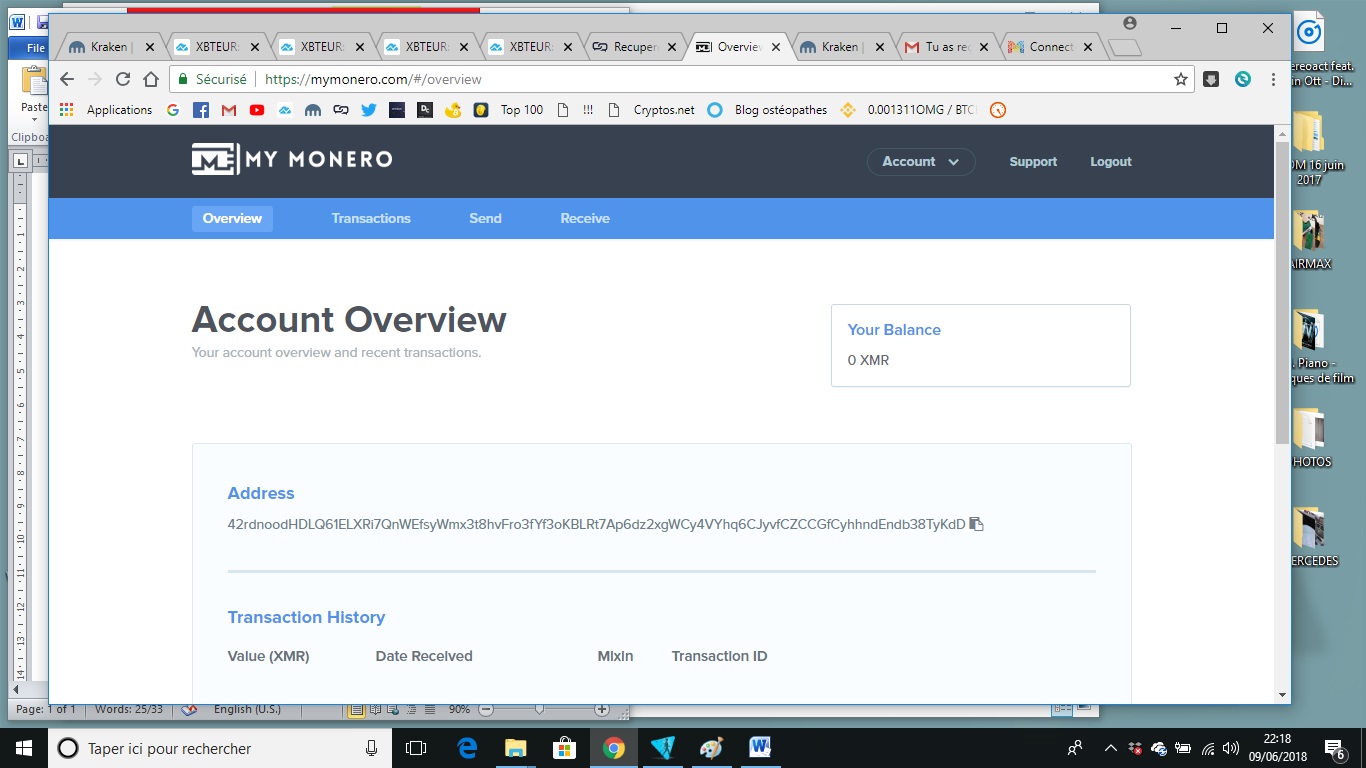
Task: Bookmark this page with the star icon
Action: pyautogui.click(x=1181, y=79)
